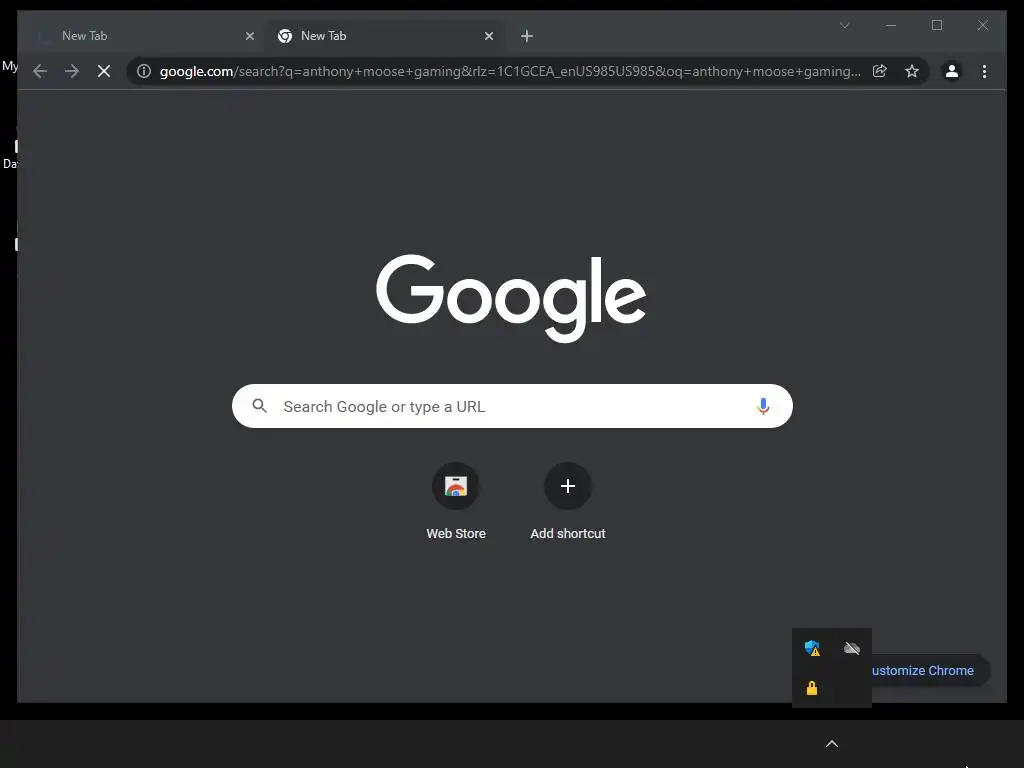
Task: Open the Chrome profile menu
Action: tap(952, 71)
